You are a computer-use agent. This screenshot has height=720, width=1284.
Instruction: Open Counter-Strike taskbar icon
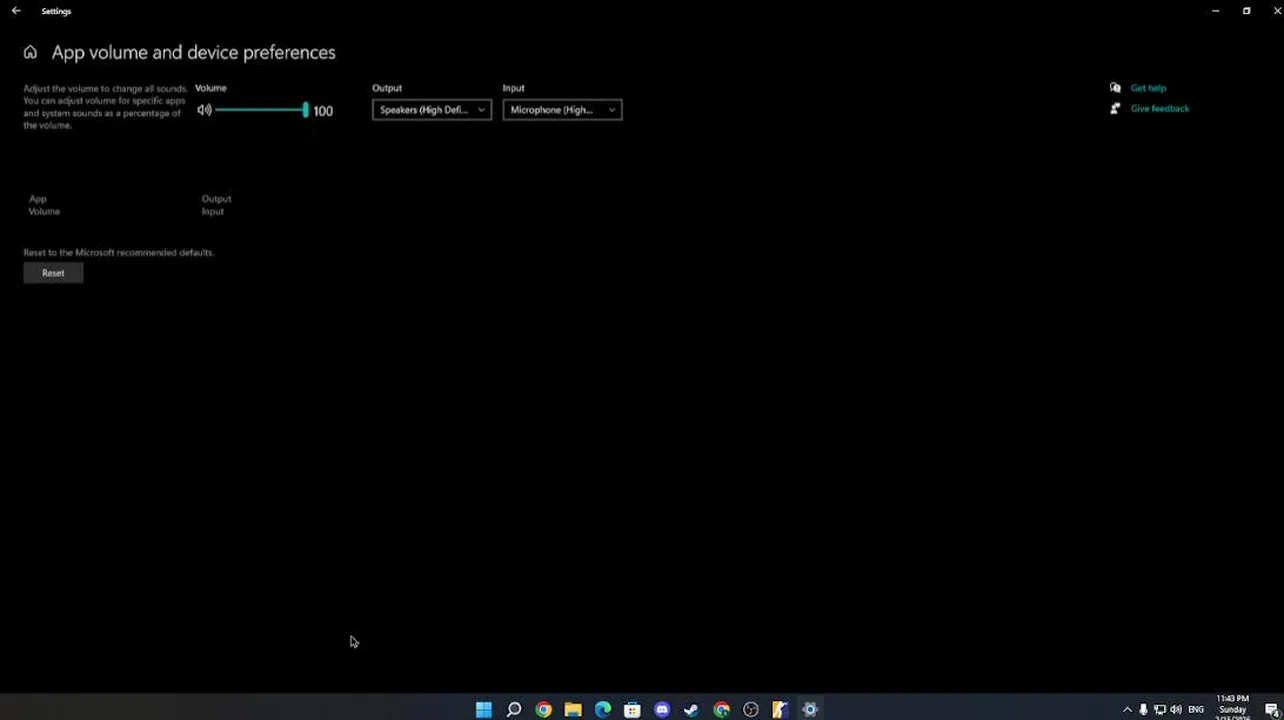click(x=780, y=710)
